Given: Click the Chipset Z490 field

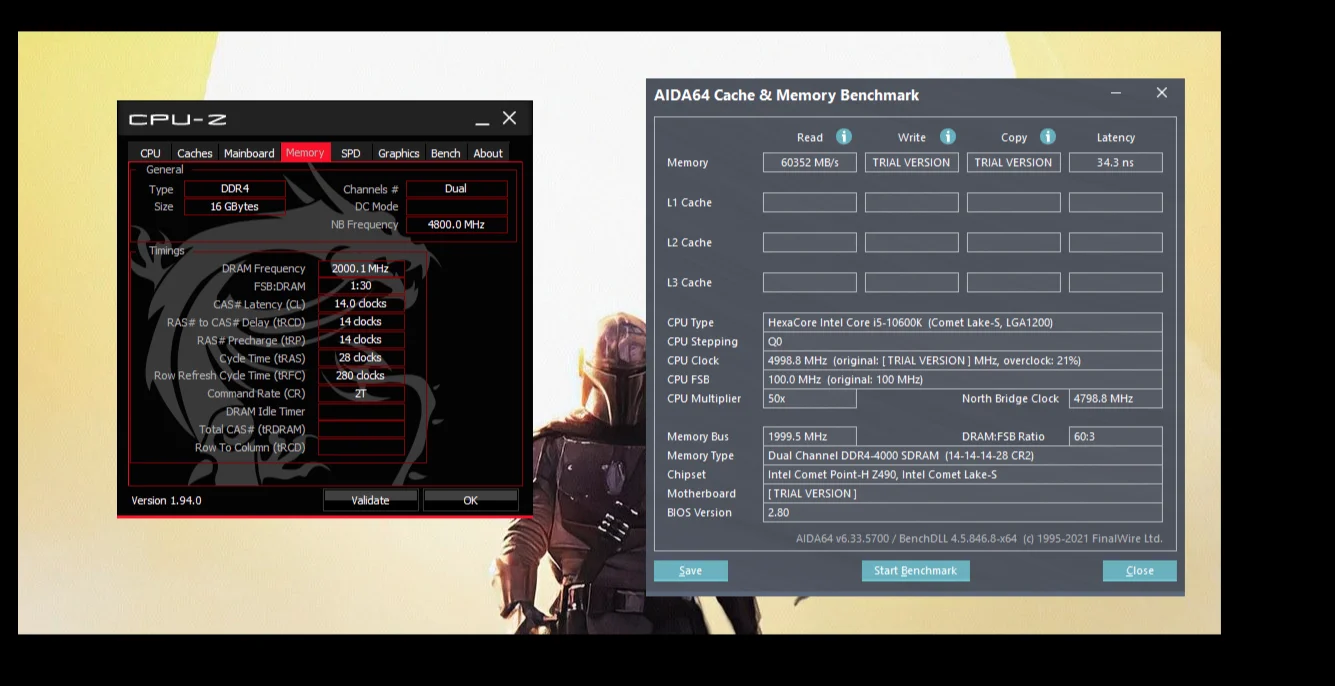Looking at the screenshot, I should click(x=963, y=474).
